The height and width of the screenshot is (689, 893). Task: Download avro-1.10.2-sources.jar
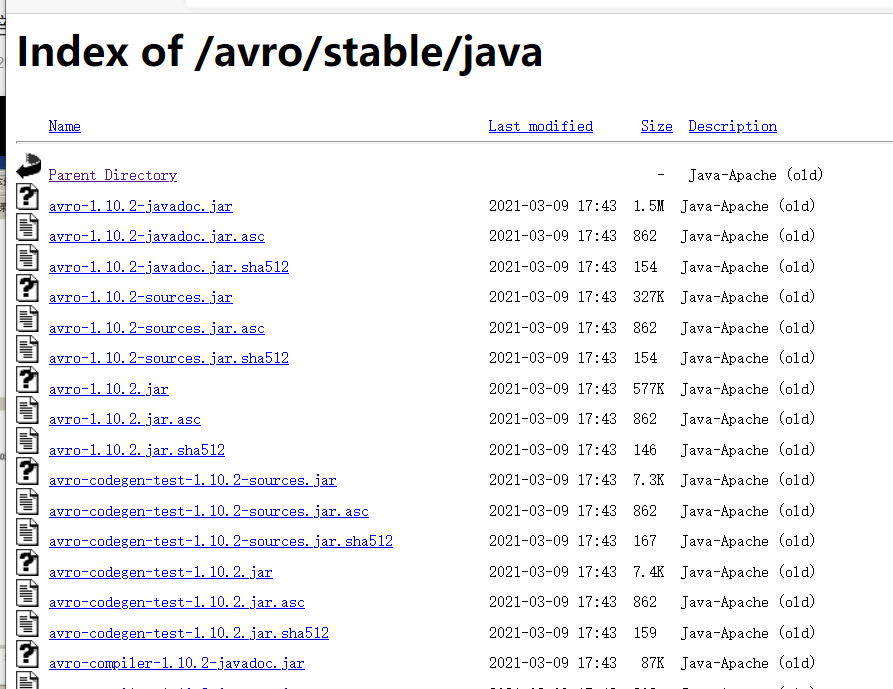point(141,297)
